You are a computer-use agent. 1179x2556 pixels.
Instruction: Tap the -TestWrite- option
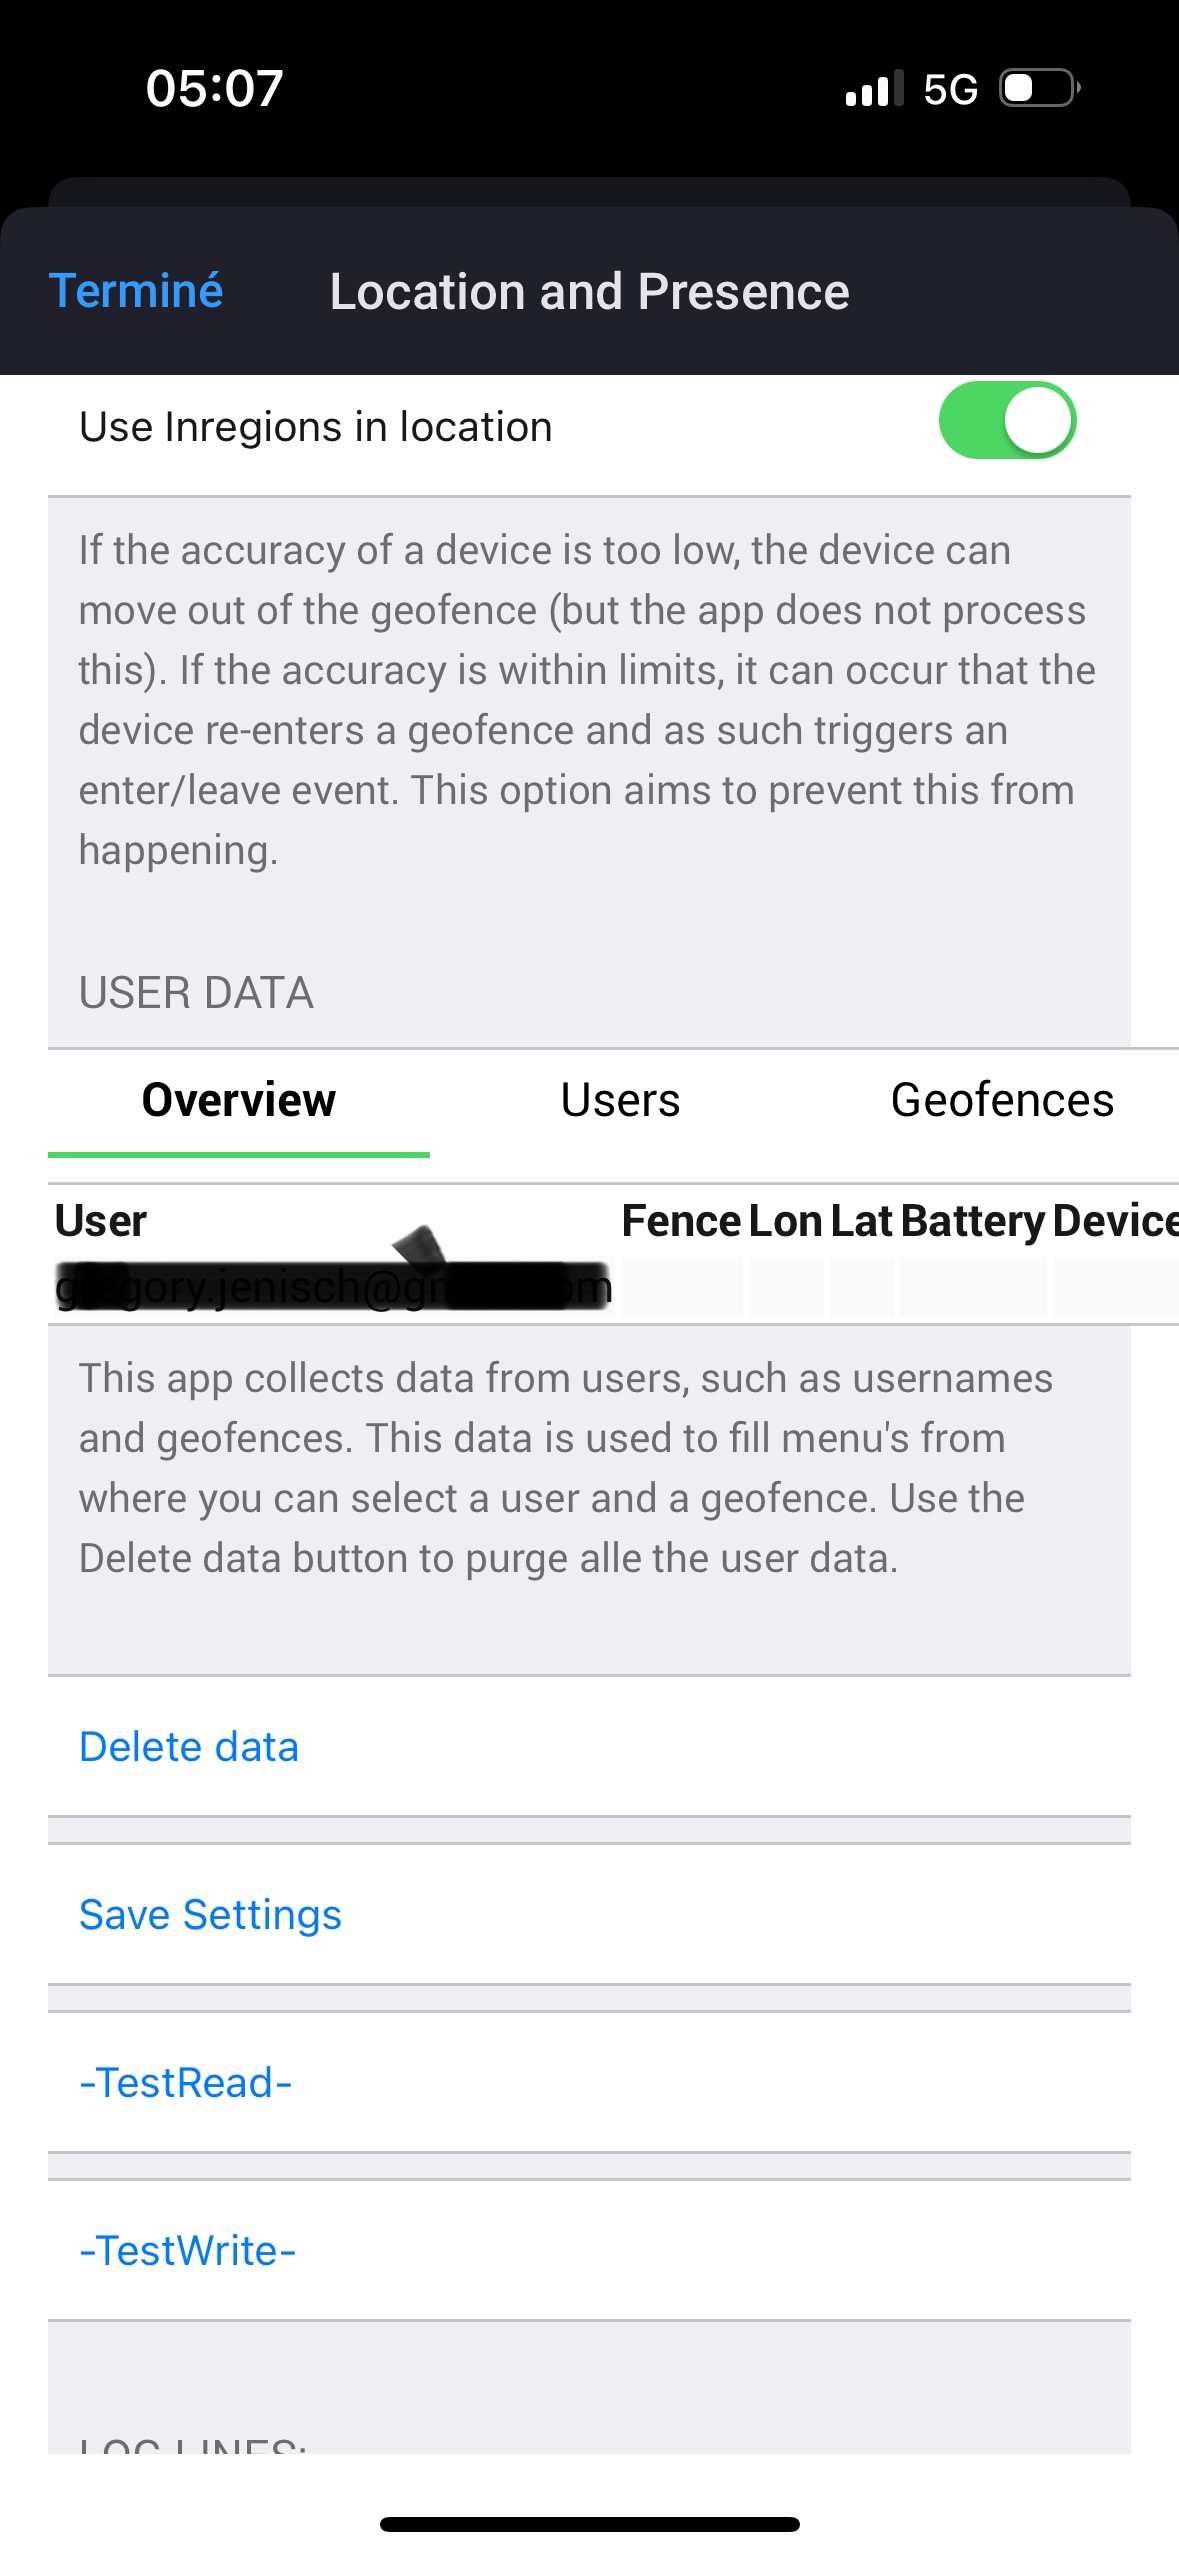click(188, 2251)
